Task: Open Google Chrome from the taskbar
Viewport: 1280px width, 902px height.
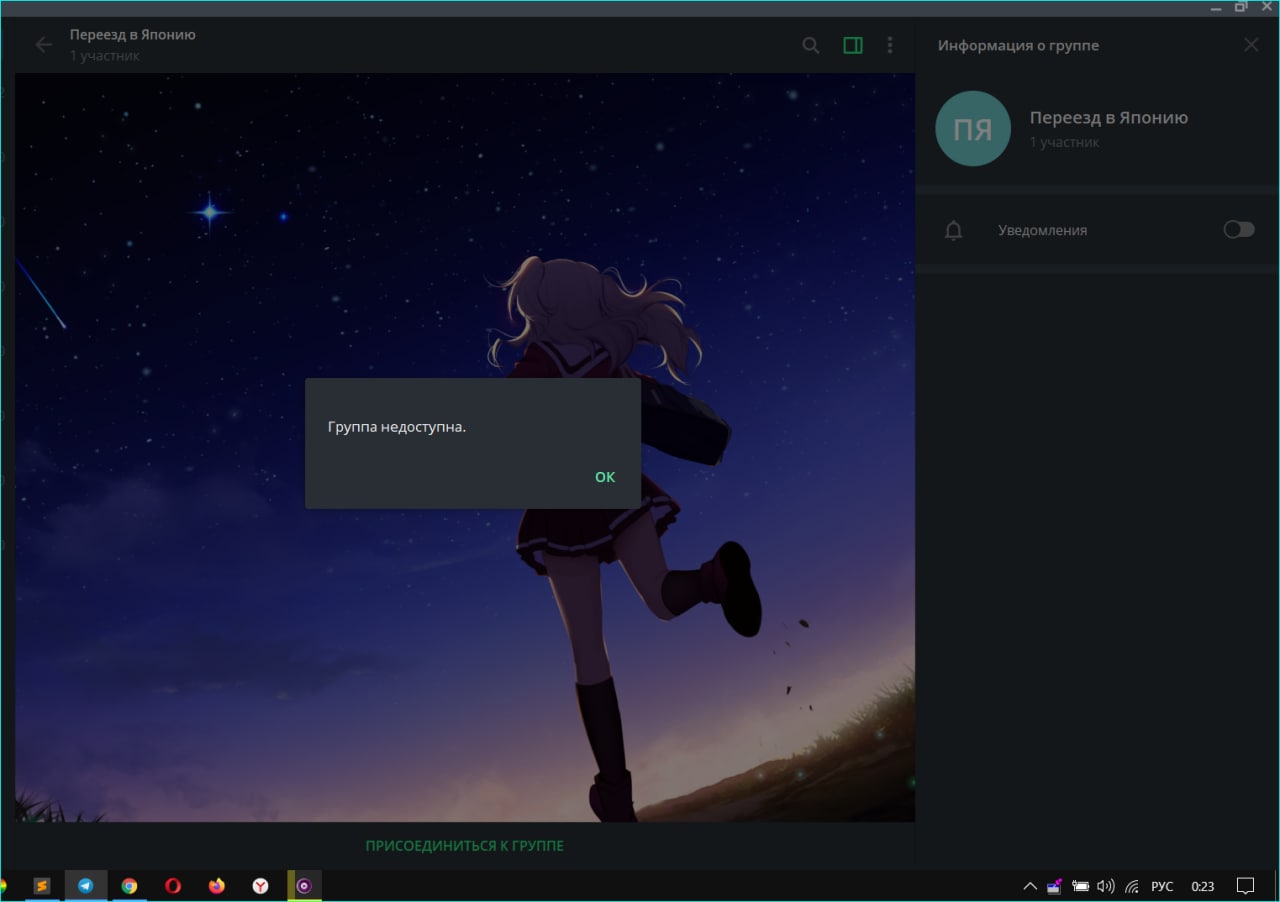Action: (x=129, y=886)
